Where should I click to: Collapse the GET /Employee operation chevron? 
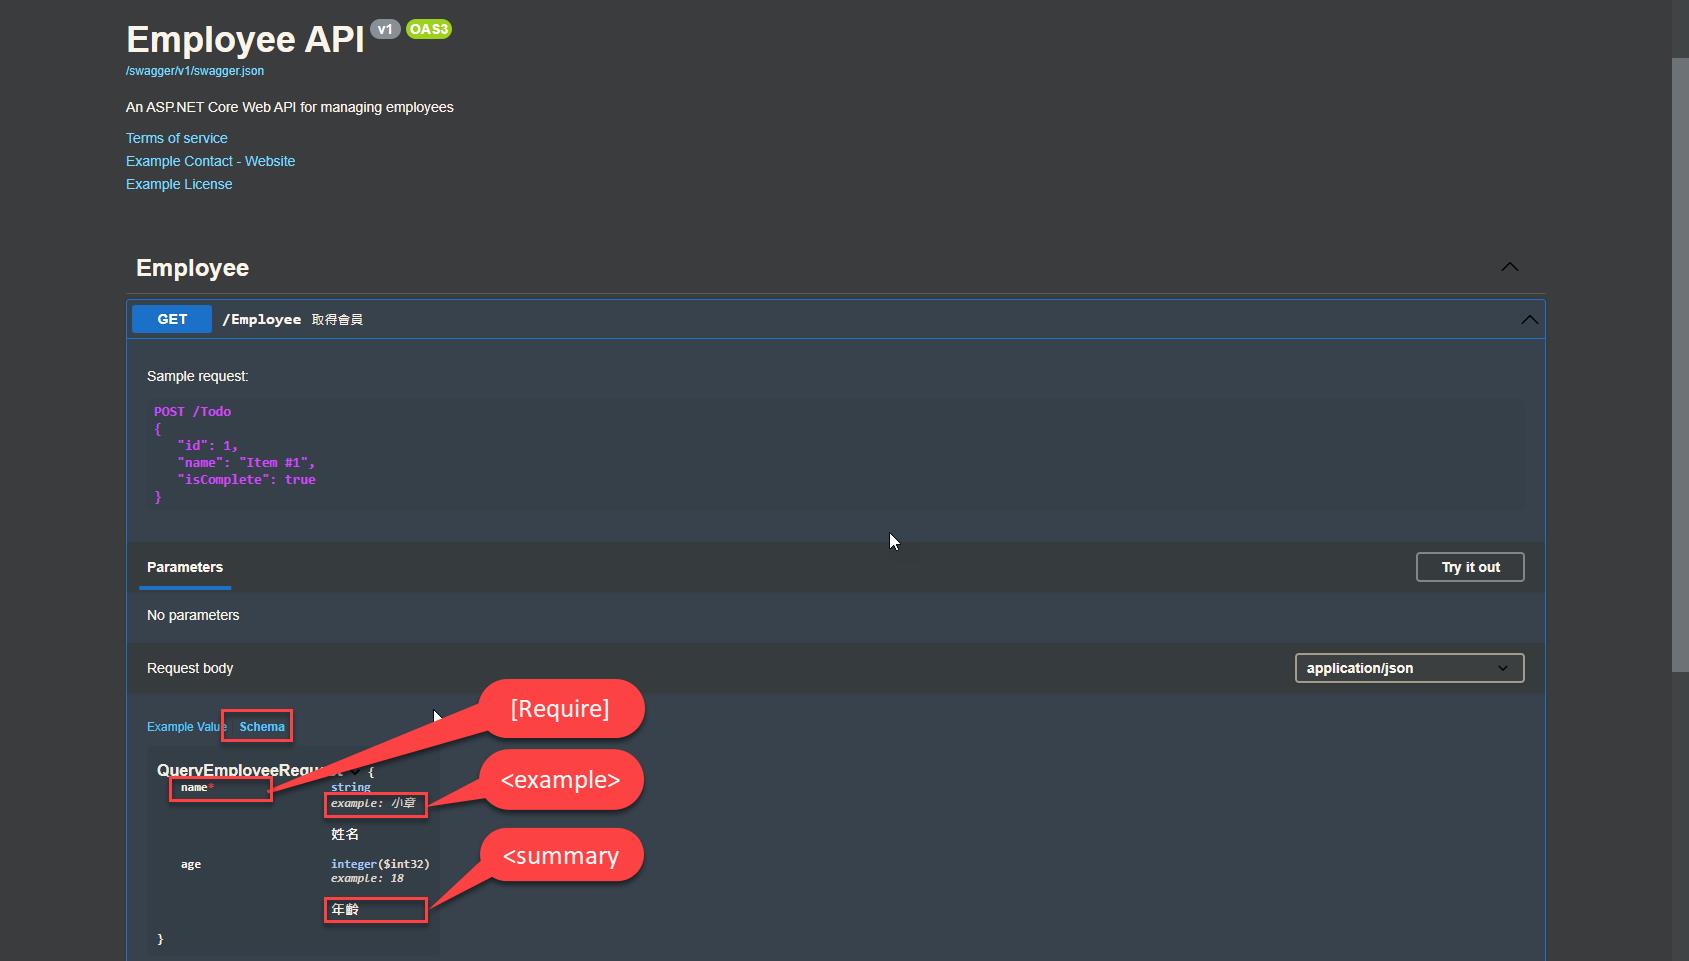1528,320
